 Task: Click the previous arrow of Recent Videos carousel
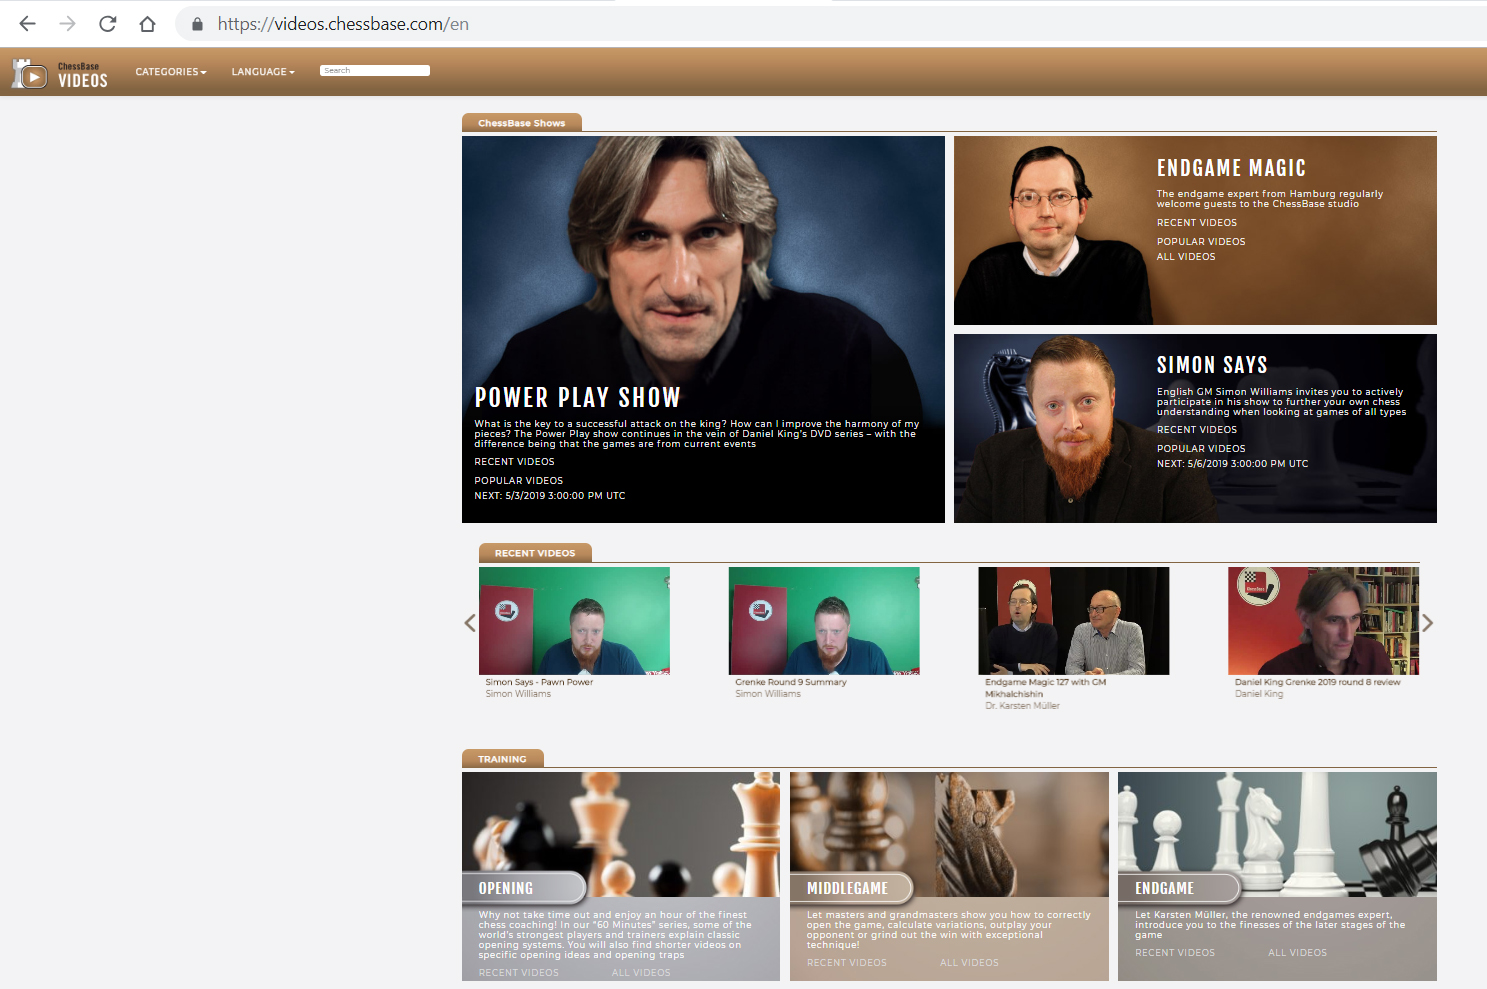pyautogui.click(x=470, y=623)
